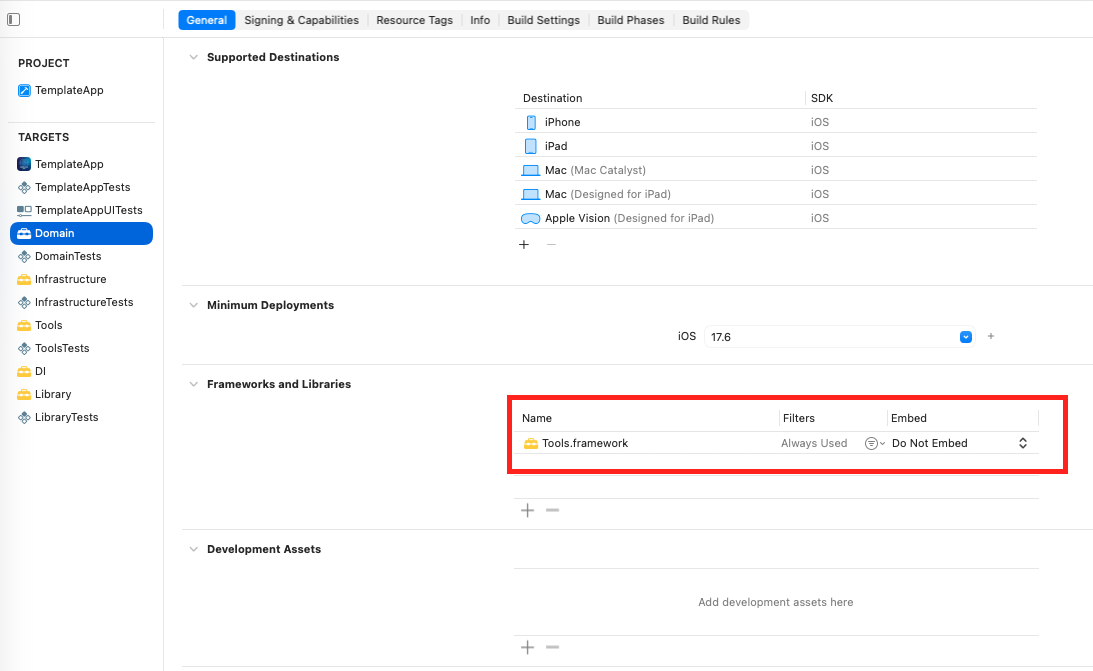
Task: Click the Mac Designed for iPad icon
Action: pyautogui.click(x=531, y=194)
